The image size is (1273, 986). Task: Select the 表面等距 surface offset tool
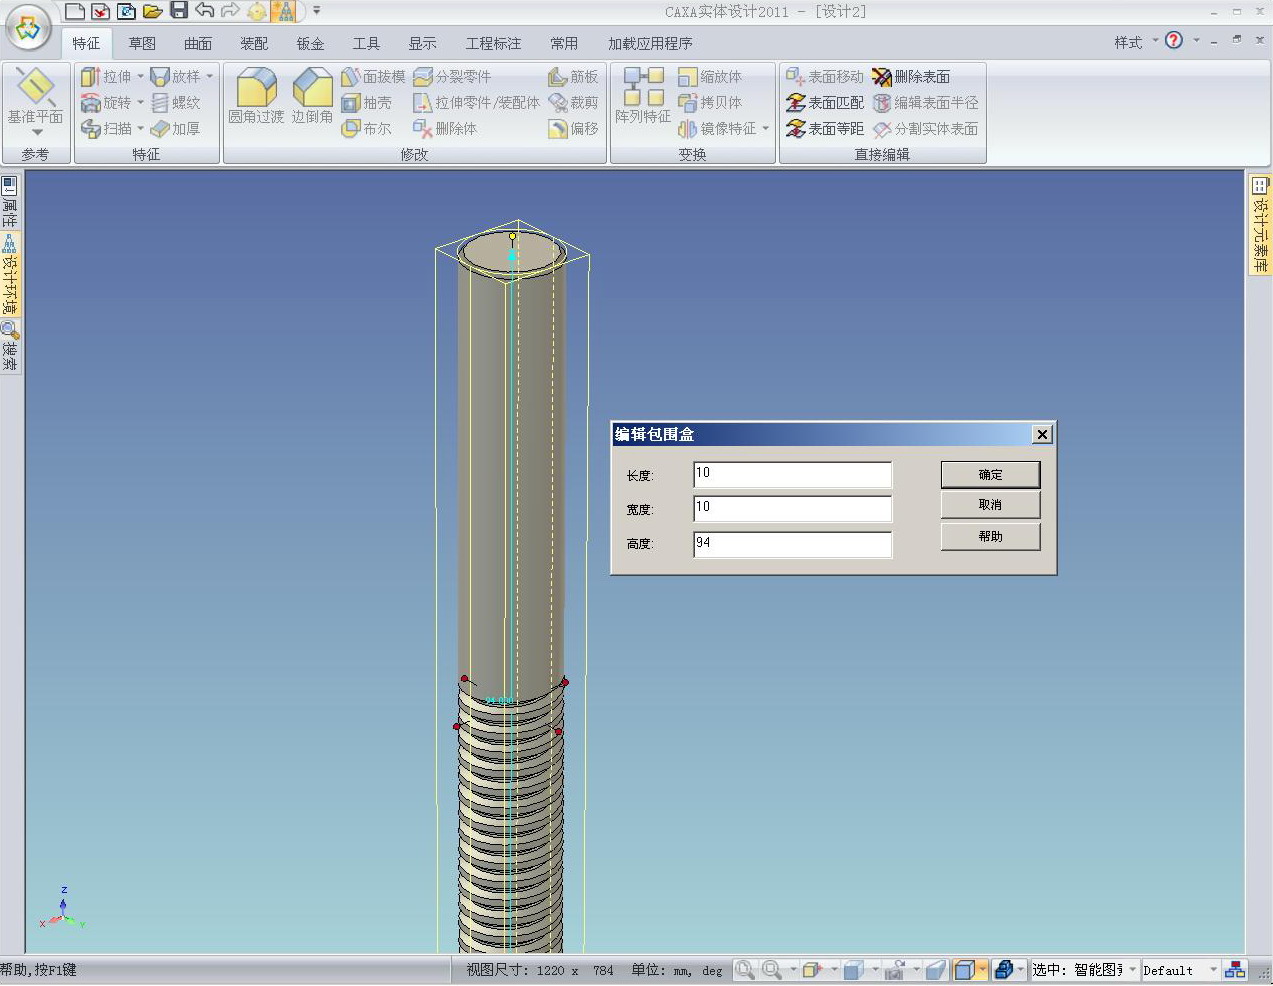point(825,129)
